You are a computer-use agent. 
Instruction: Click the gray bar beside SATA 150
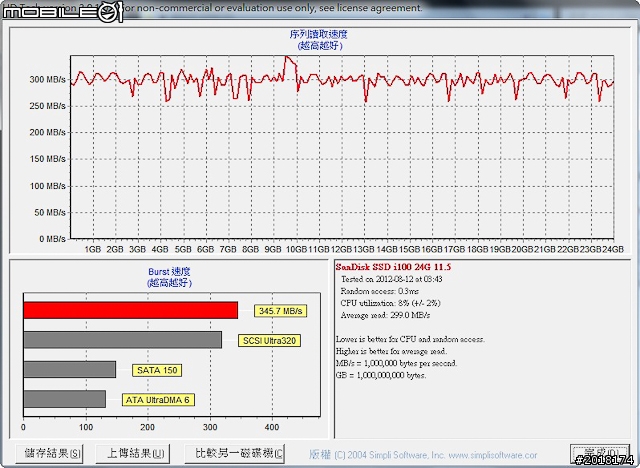[70, 369]
